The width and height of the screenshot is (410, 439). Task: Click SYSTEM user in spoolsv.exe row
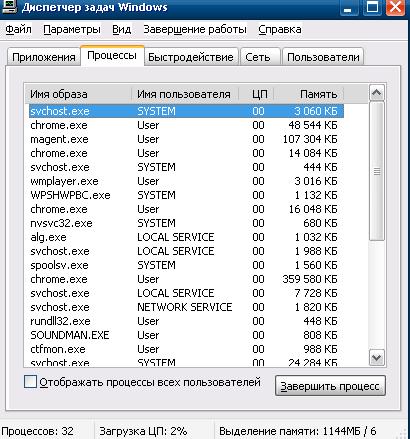point(156,265)
